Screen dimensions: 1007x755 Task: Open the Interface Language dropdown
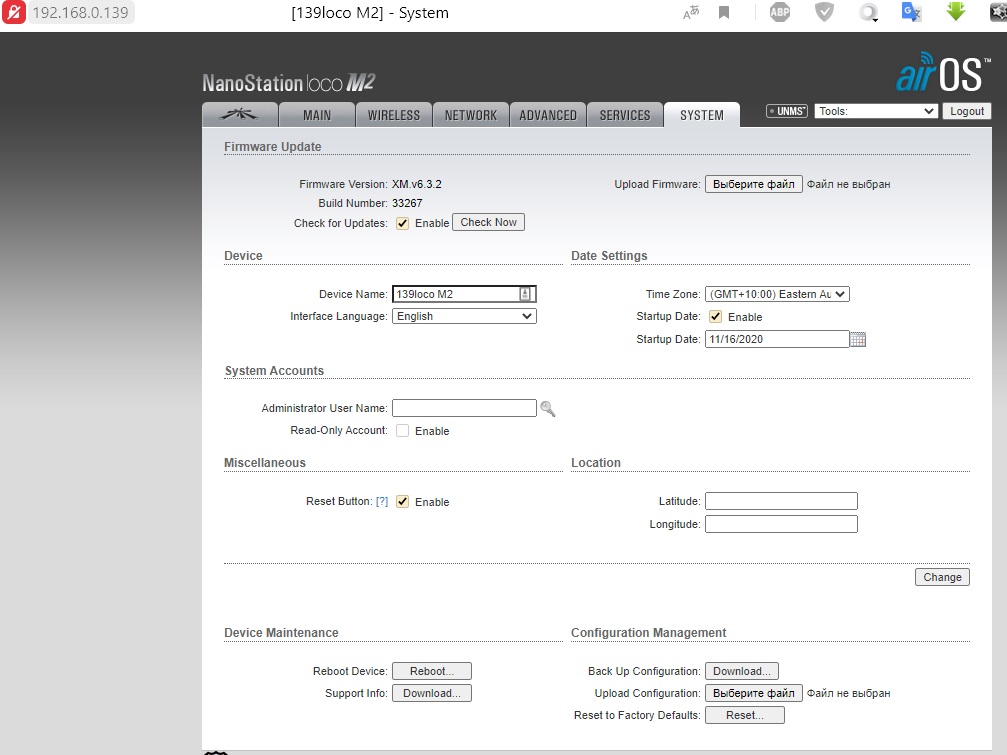coord(464,316)
